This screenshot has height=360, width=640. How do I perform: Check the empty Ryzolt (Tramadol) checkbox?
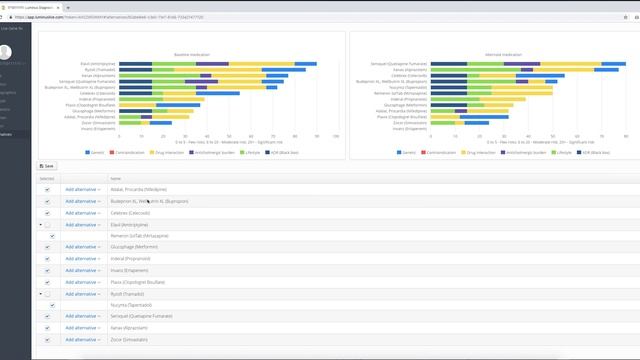[47, 294]
